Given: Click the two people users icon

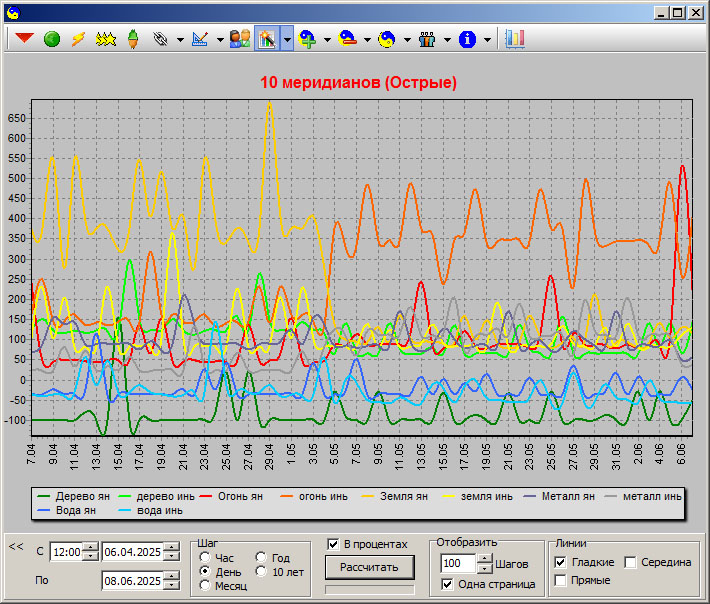Looking at the screenshot, I should coord(240,39).
